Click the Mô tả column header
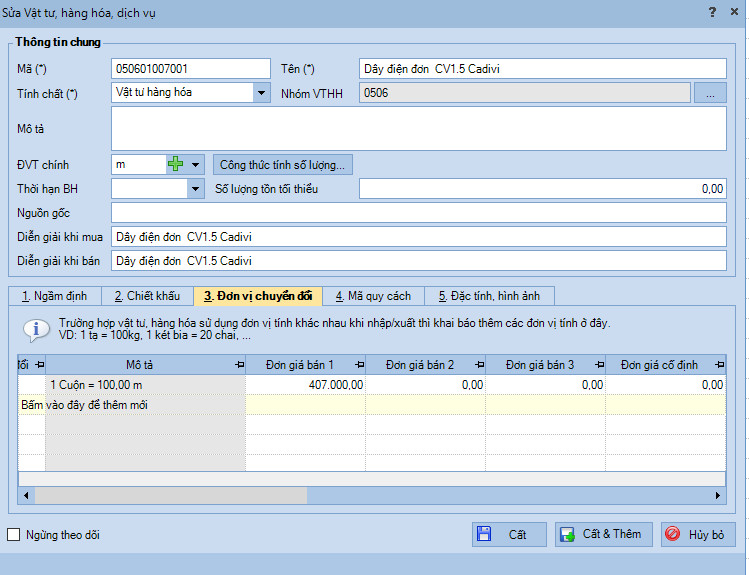749x575 pixels. point(145,365)
